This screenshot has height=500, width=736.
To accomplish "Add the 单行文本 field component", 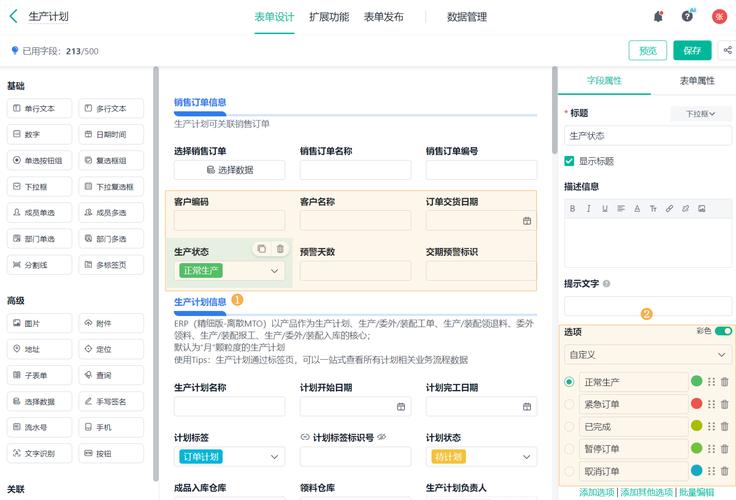I will tap(39, 108).
